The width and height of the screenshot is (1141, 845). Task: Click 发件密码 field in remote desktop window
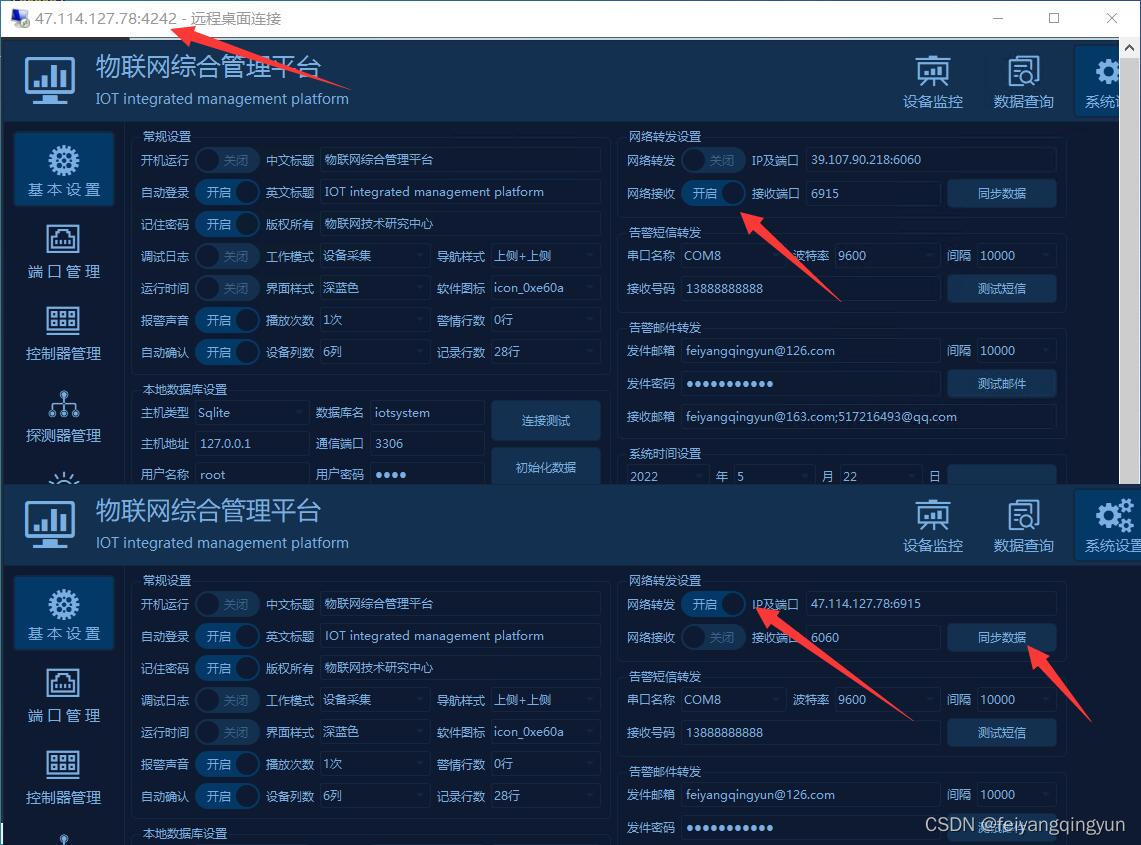[810, 384]
